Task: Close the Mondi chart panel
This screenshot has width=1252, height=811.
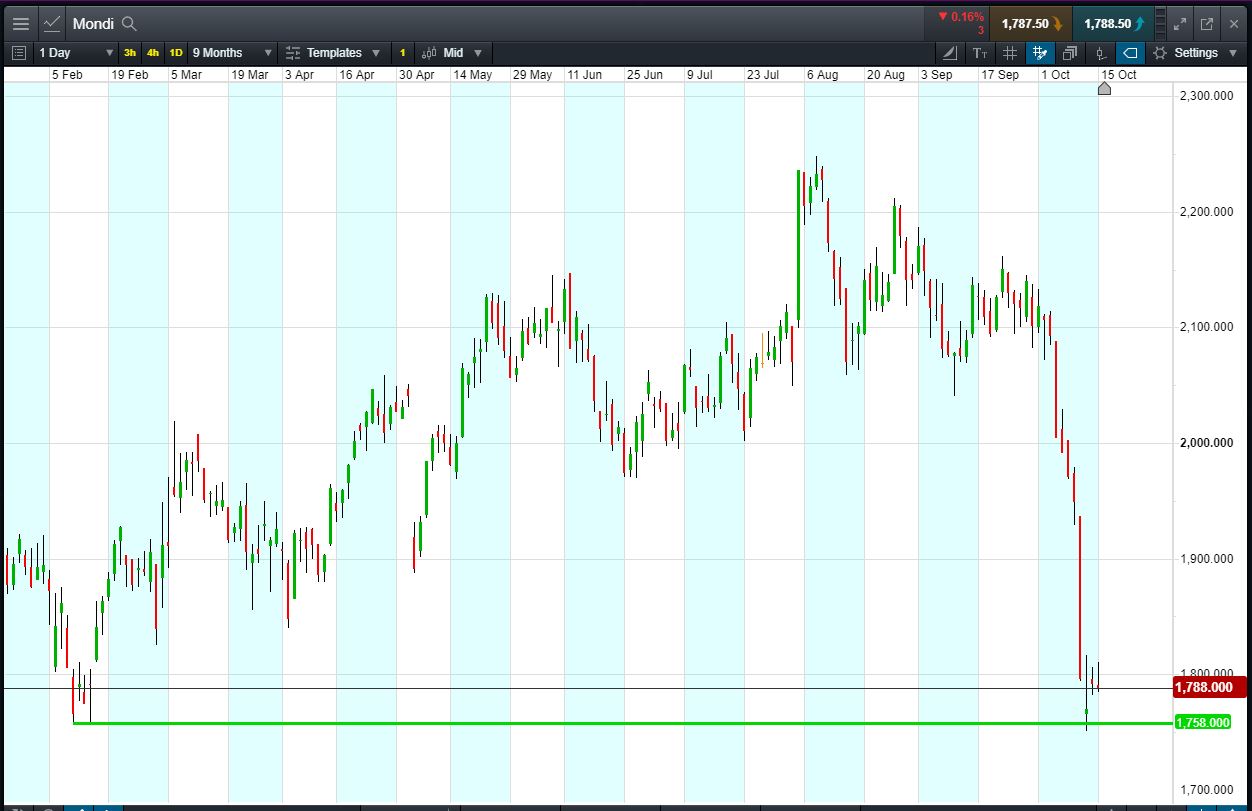Action: 1234,23
